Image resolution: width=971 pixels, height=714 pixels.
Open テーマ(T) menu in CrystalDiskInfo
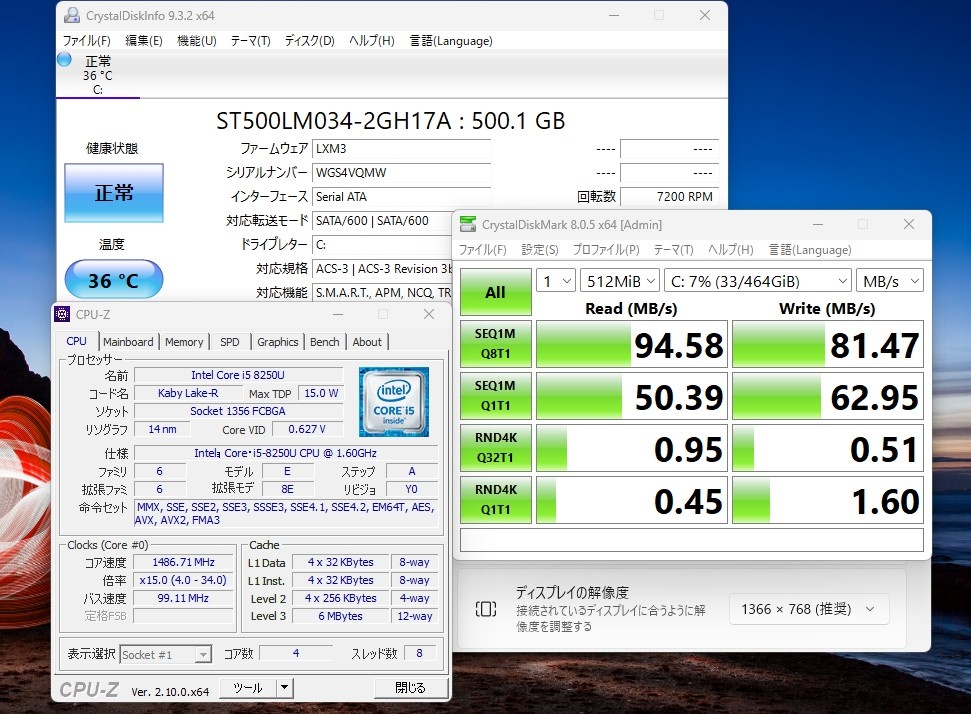click(x=250, y=41)
